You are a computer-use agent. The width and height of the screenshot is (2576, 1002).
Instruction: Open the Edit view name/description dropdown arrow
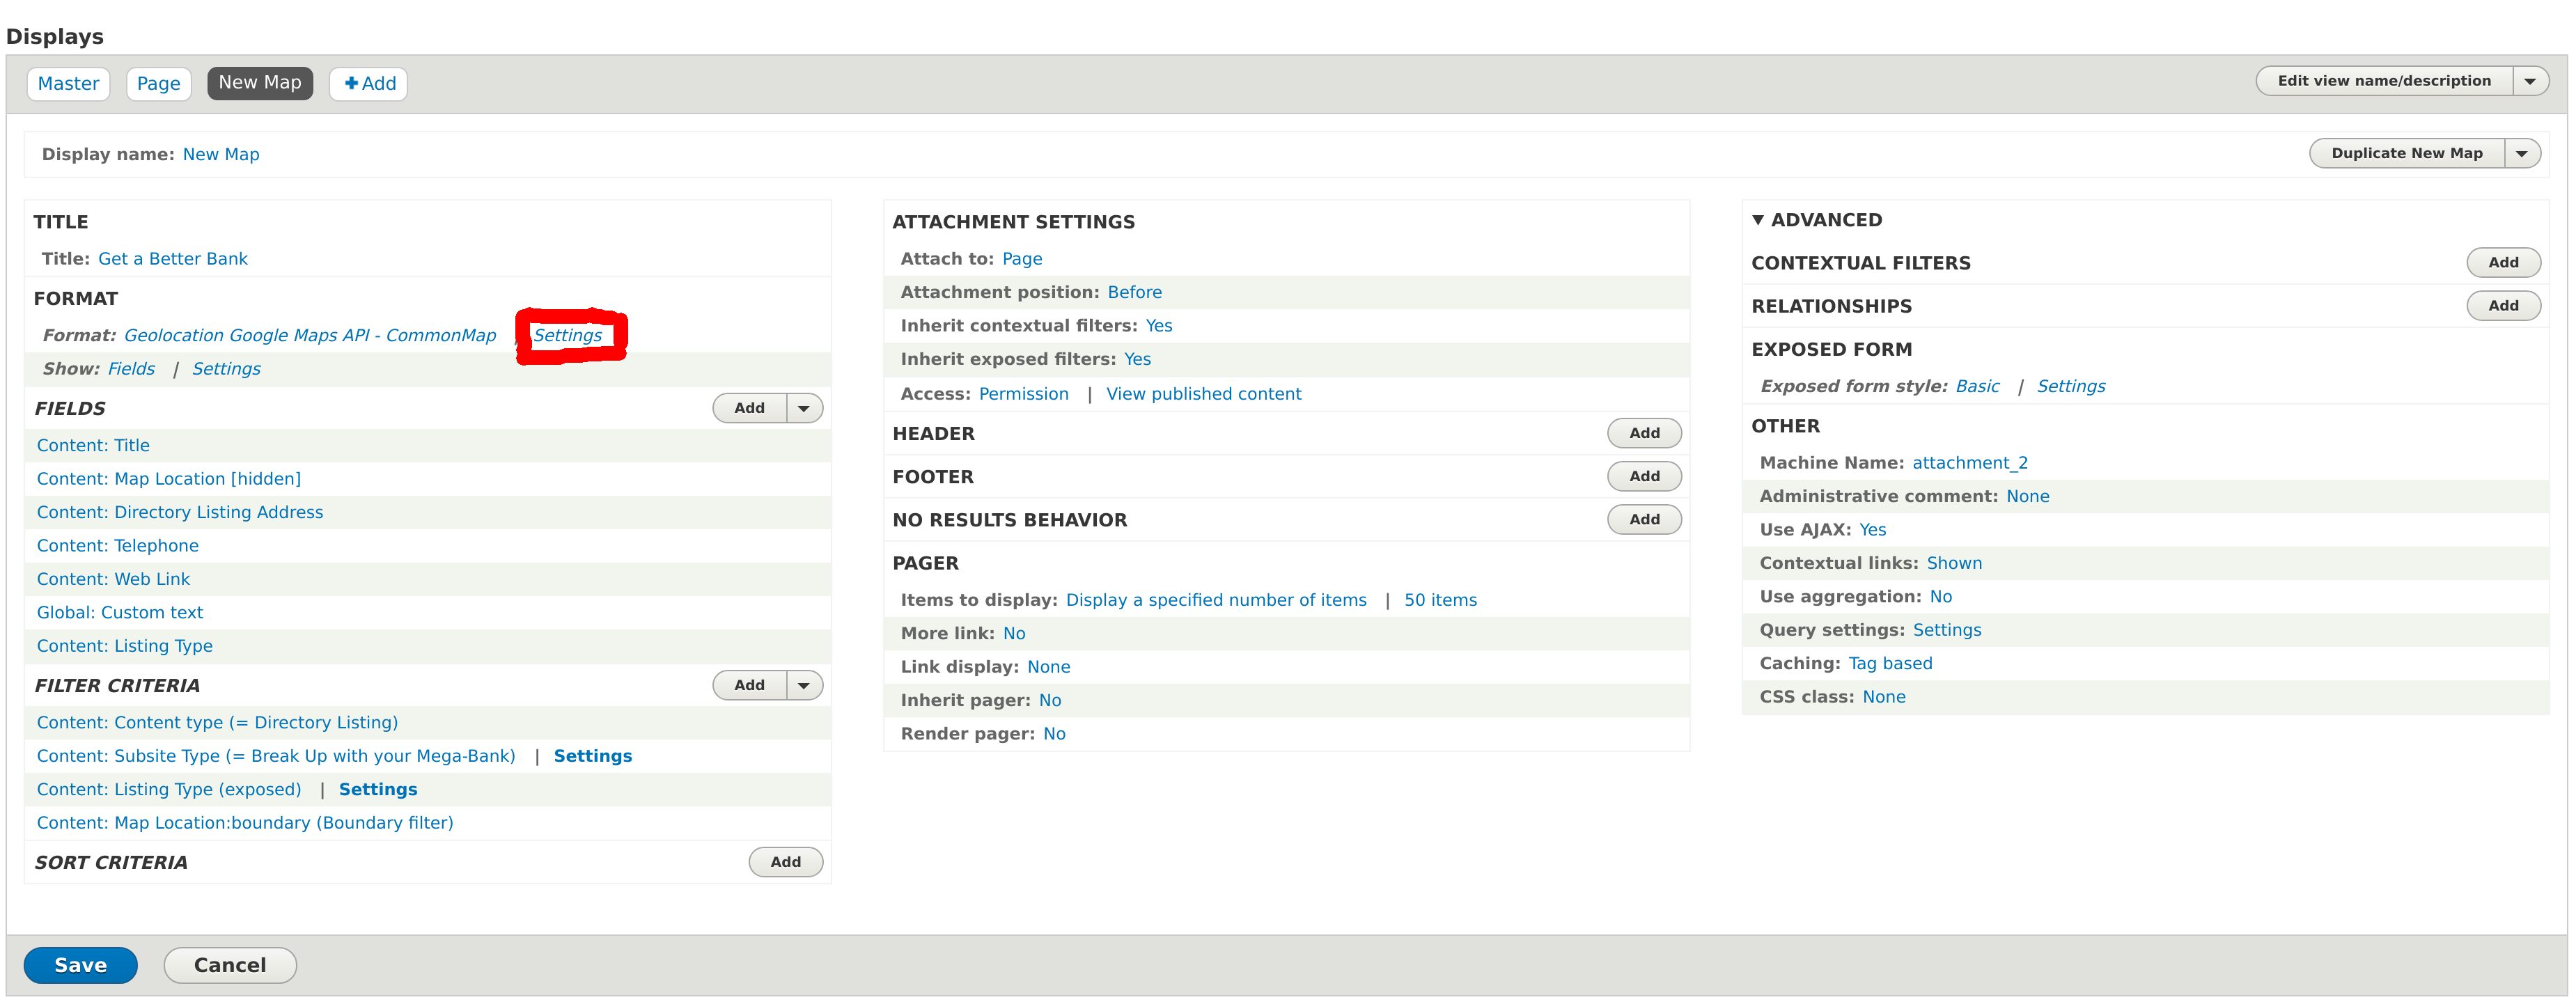(2529, 81)
